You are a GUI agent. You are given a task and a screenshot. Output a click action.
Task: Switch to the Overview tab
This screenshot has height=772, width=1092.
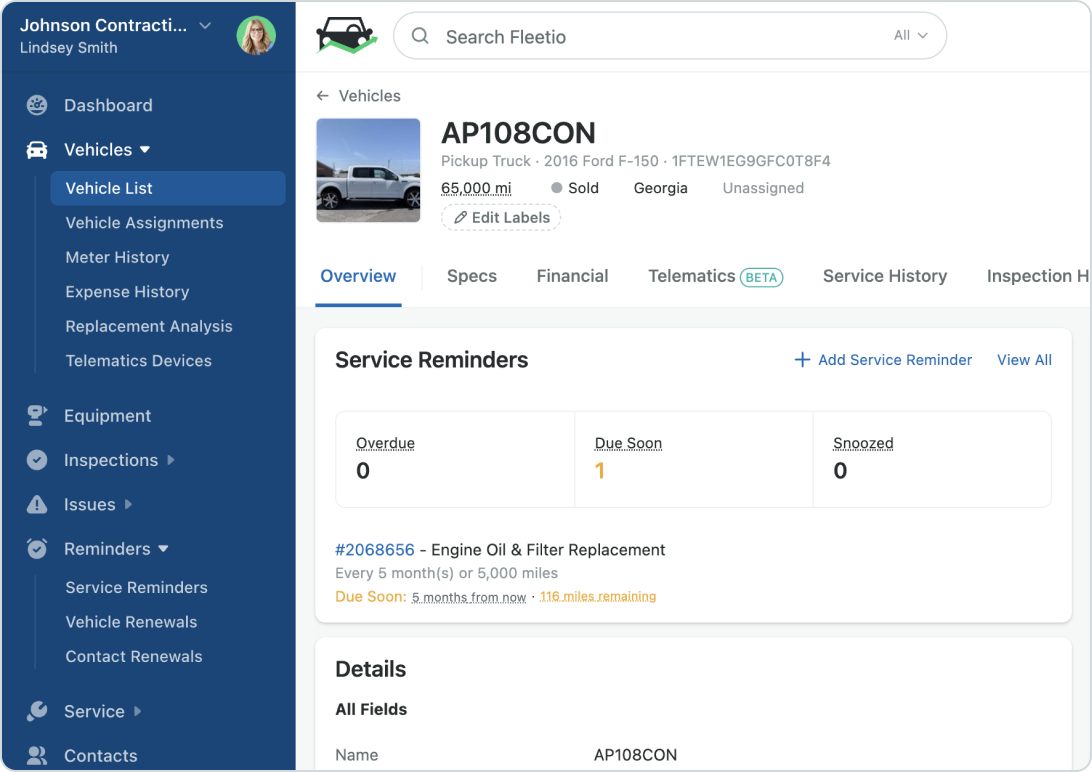point(358,276)
